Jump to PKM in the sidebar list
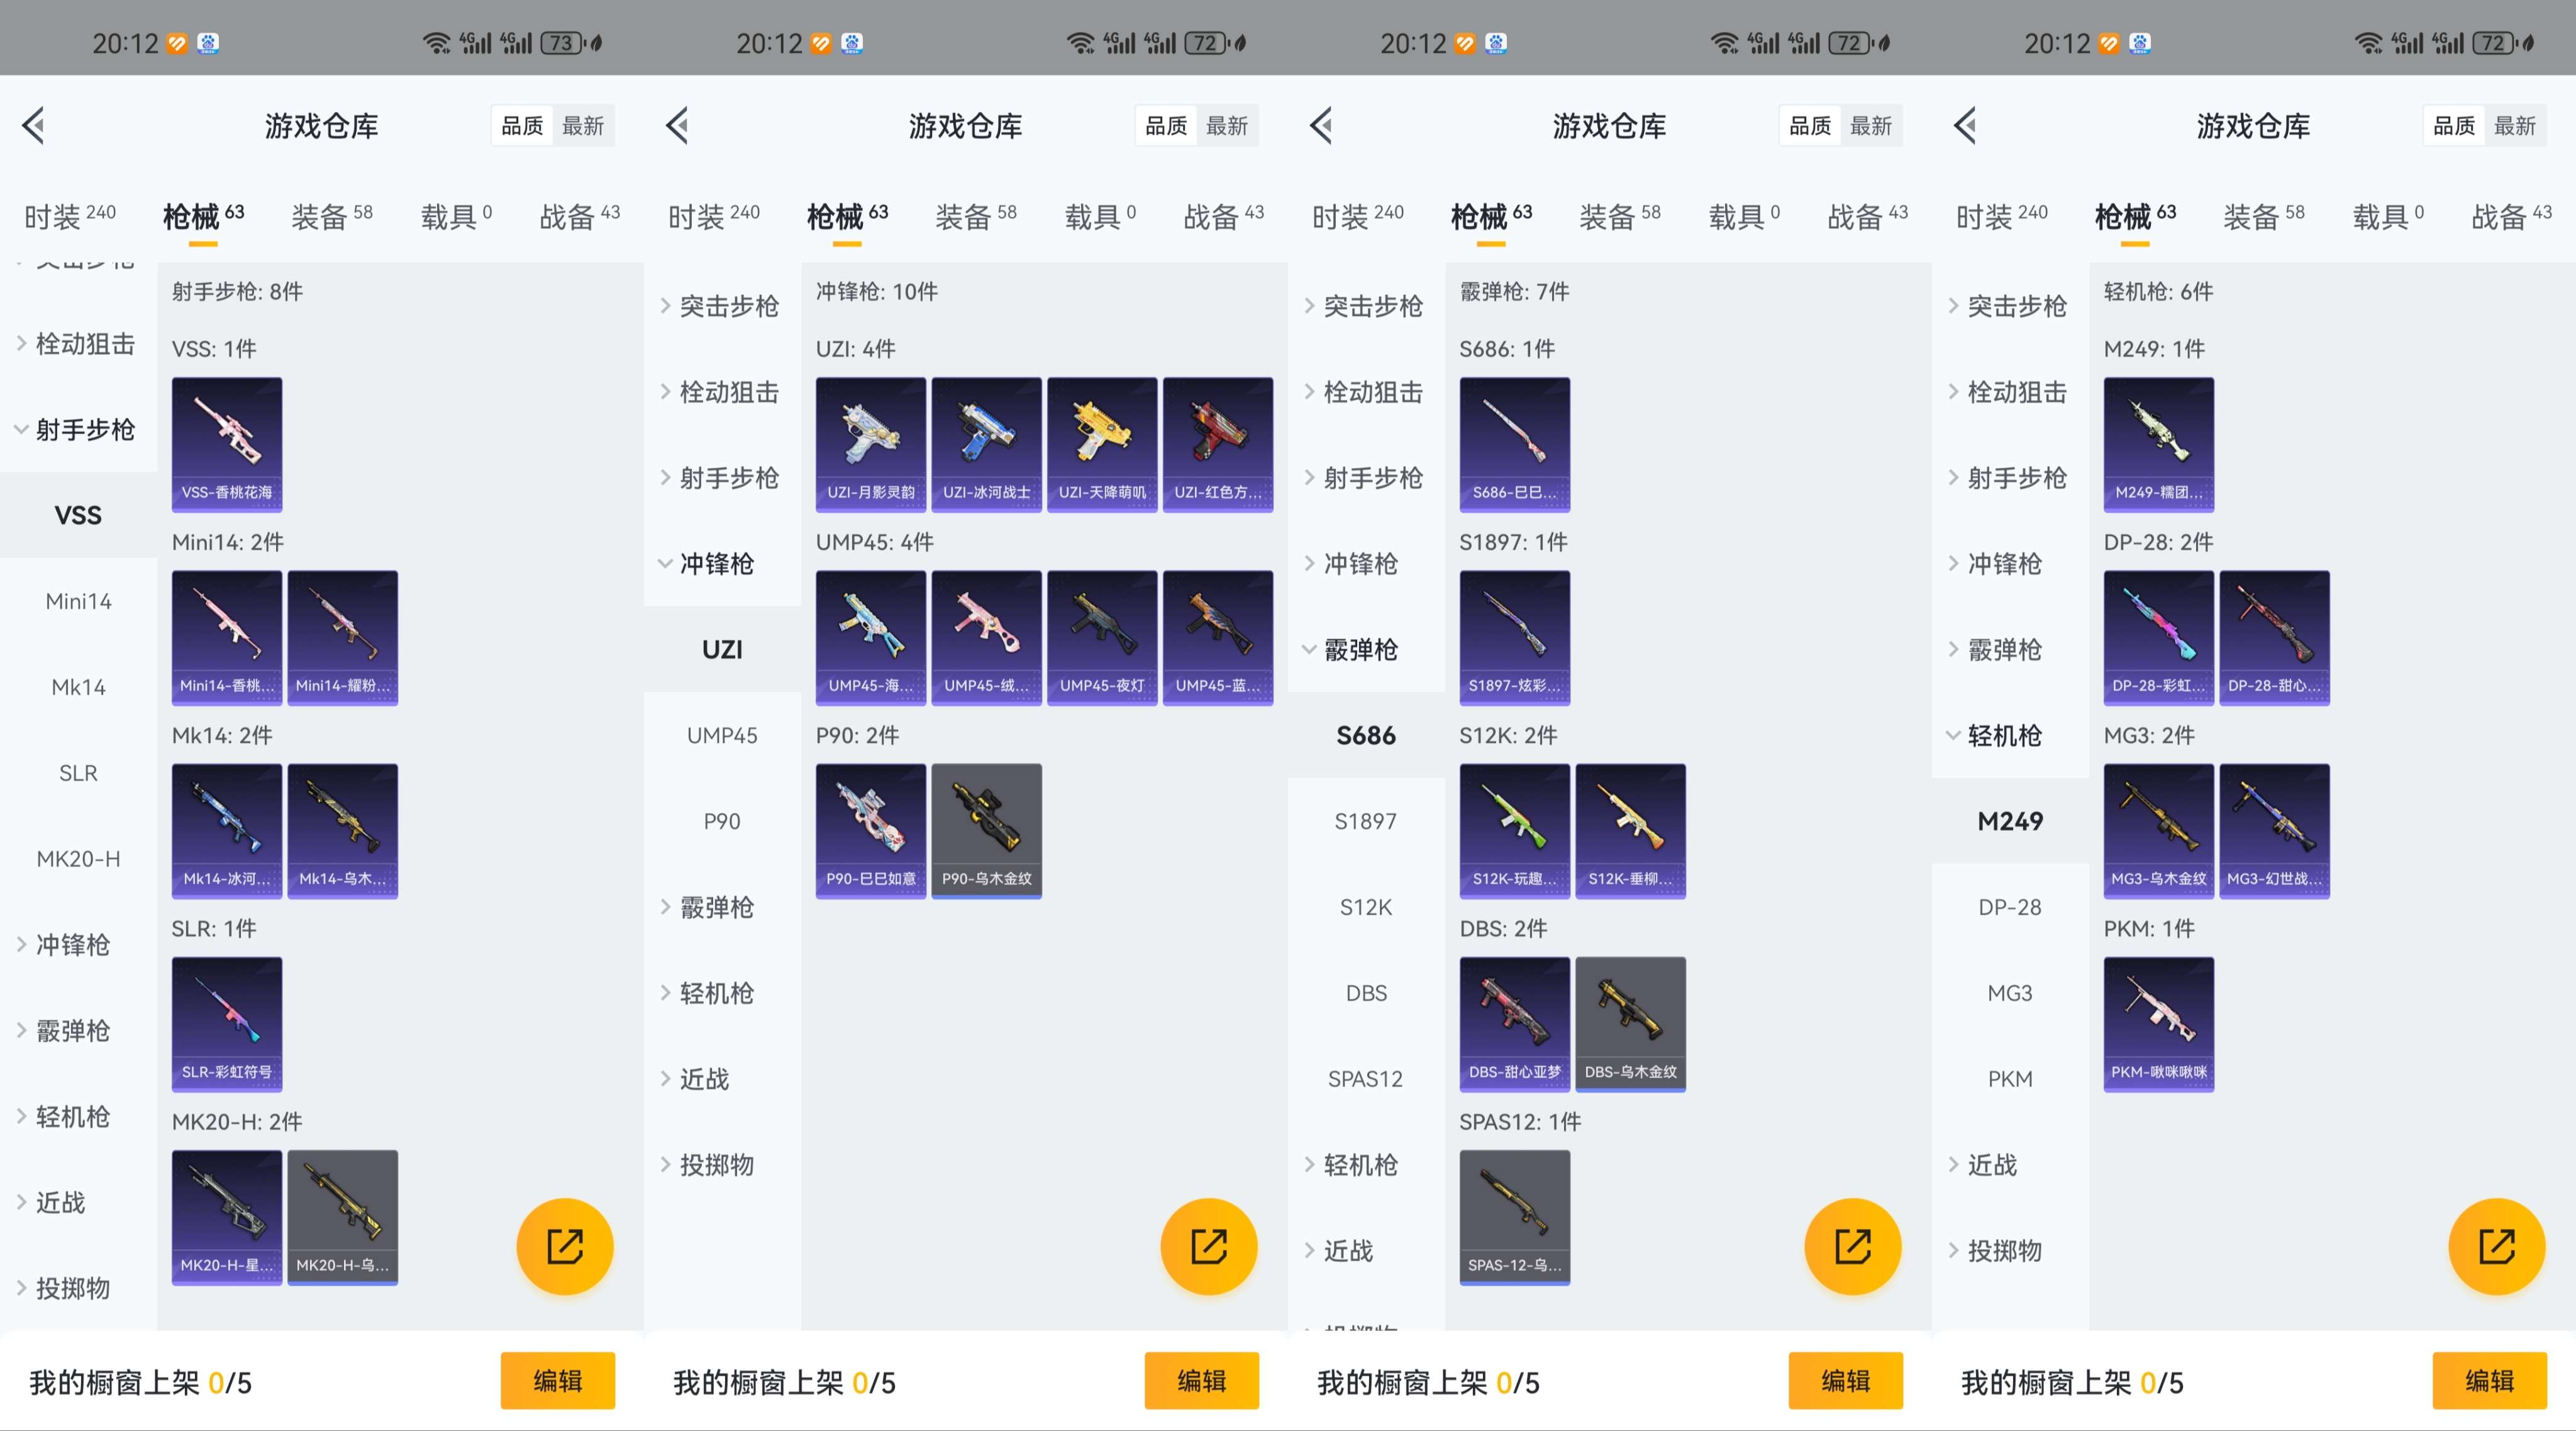The image size is (2576, 1431). pyautogui.click(x=2010, y=1079)
